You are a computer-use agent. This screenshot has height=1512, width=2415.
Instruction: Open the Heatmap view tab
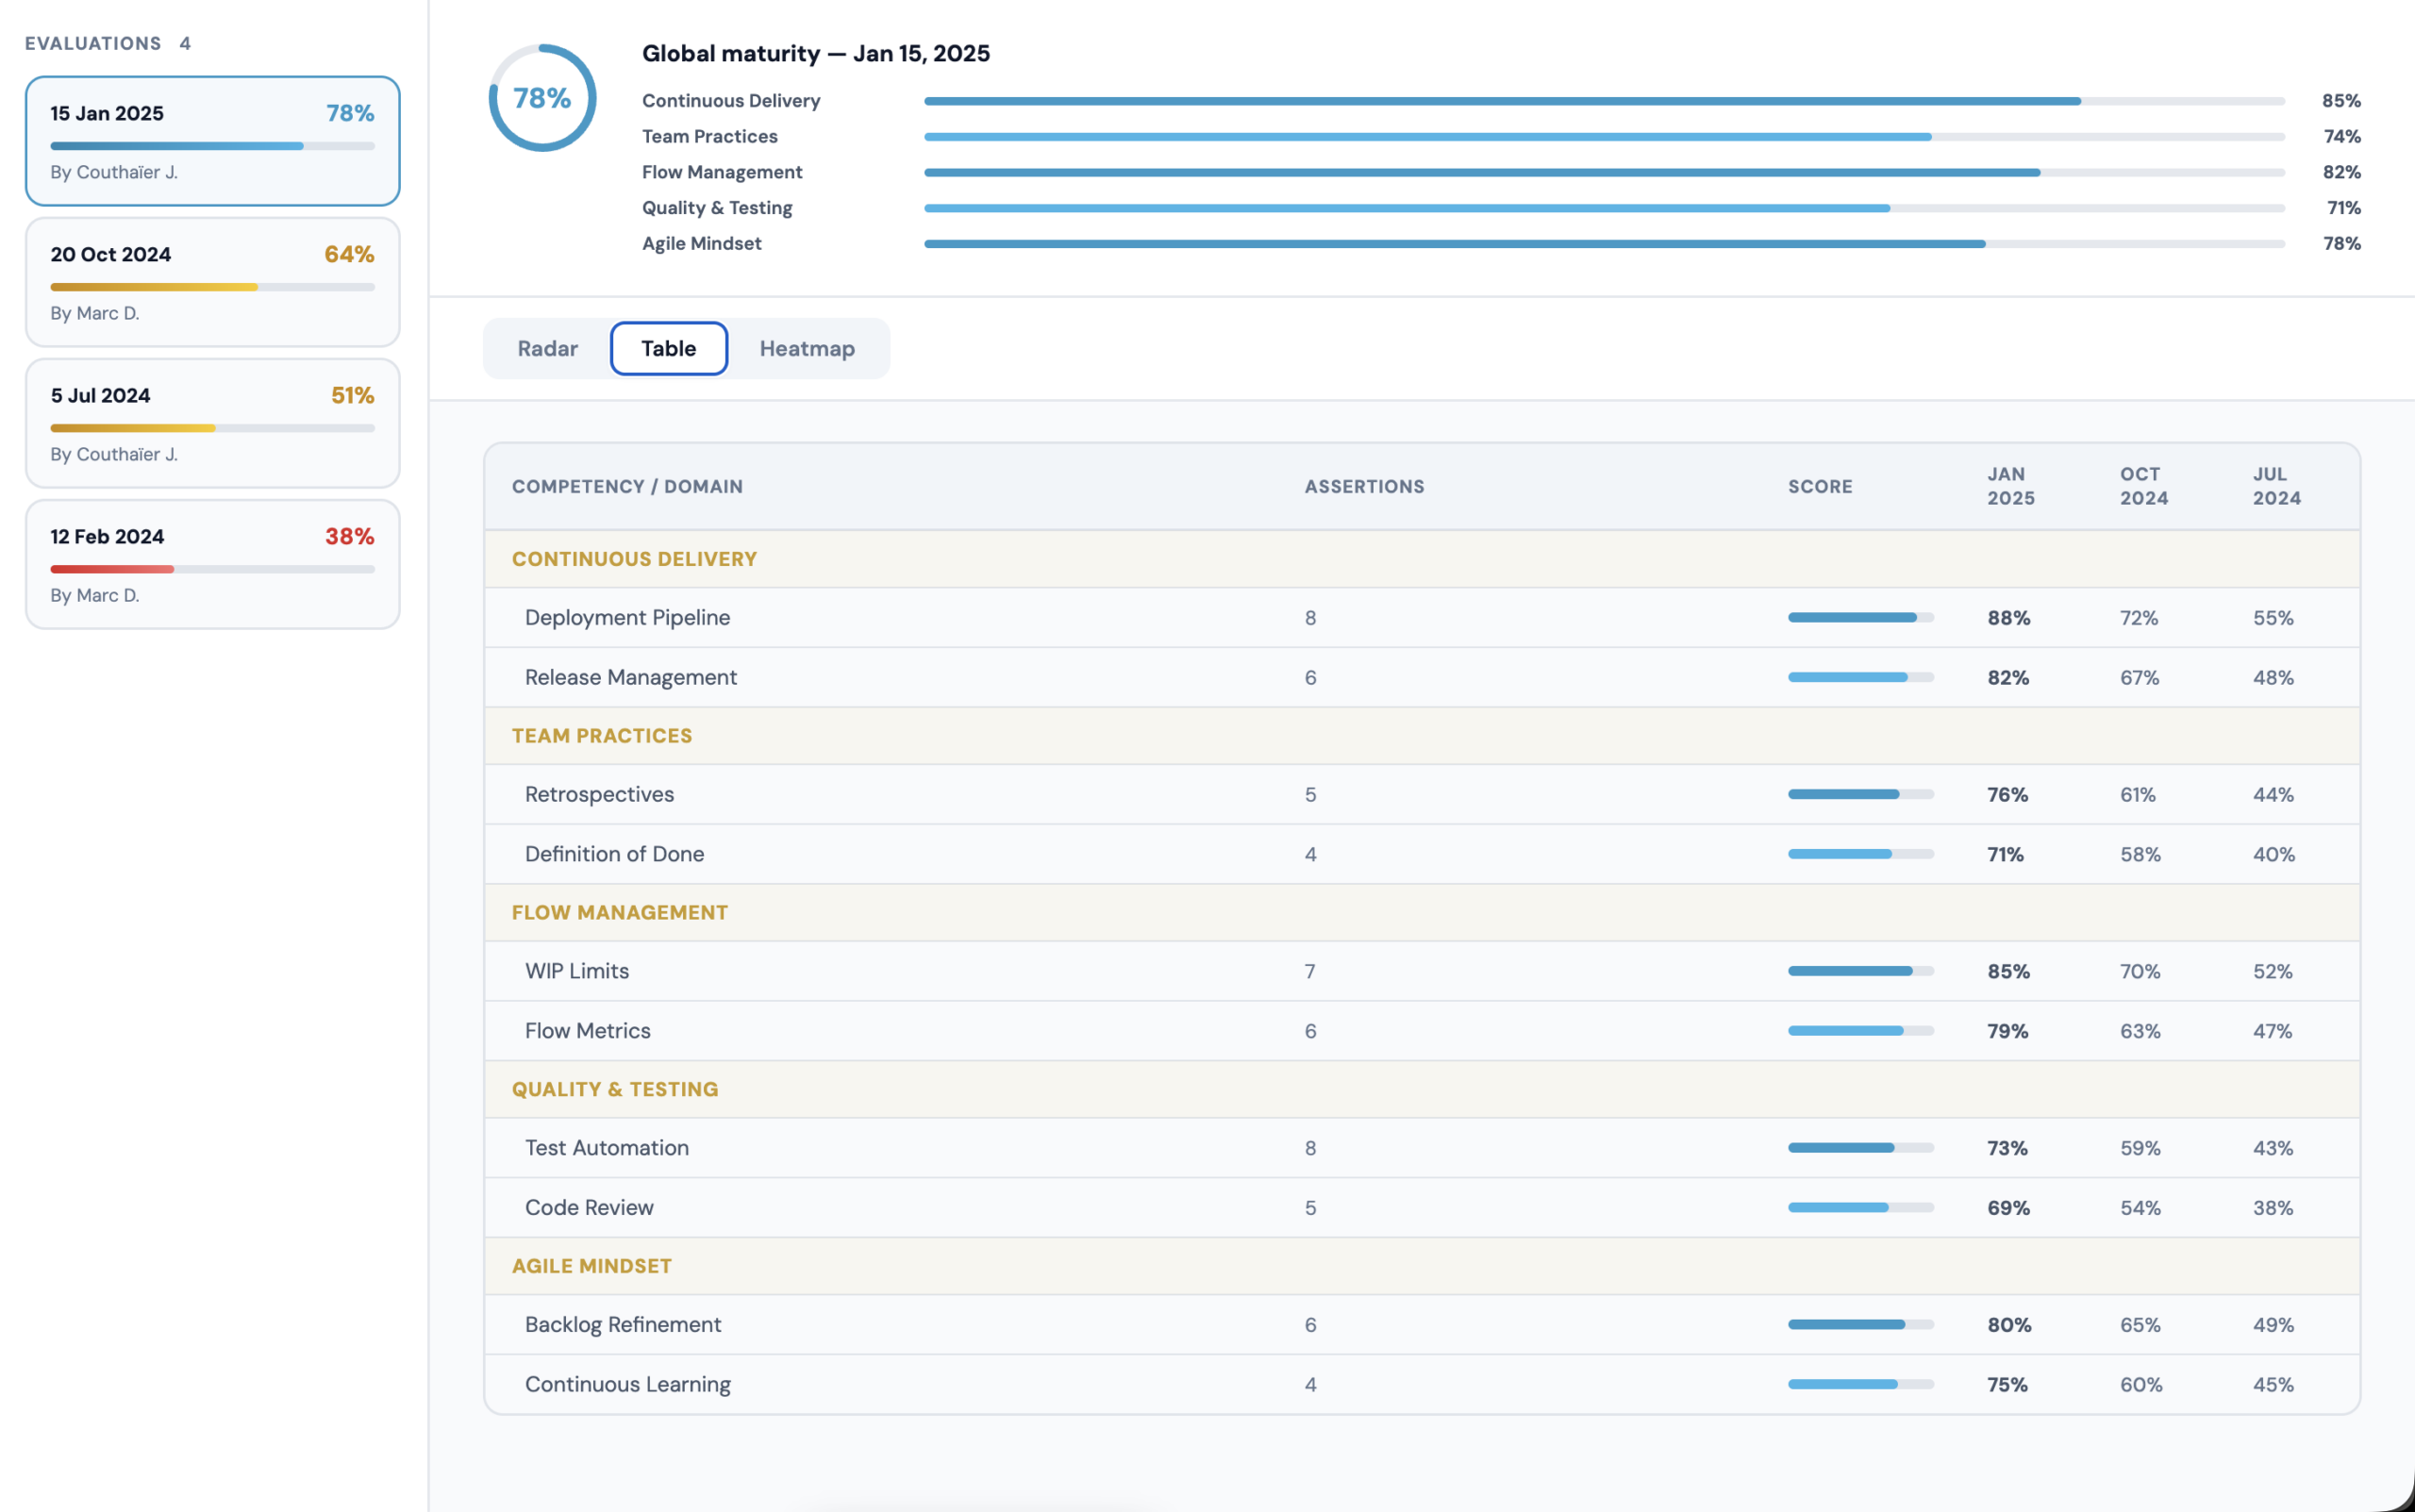(806, 348)
